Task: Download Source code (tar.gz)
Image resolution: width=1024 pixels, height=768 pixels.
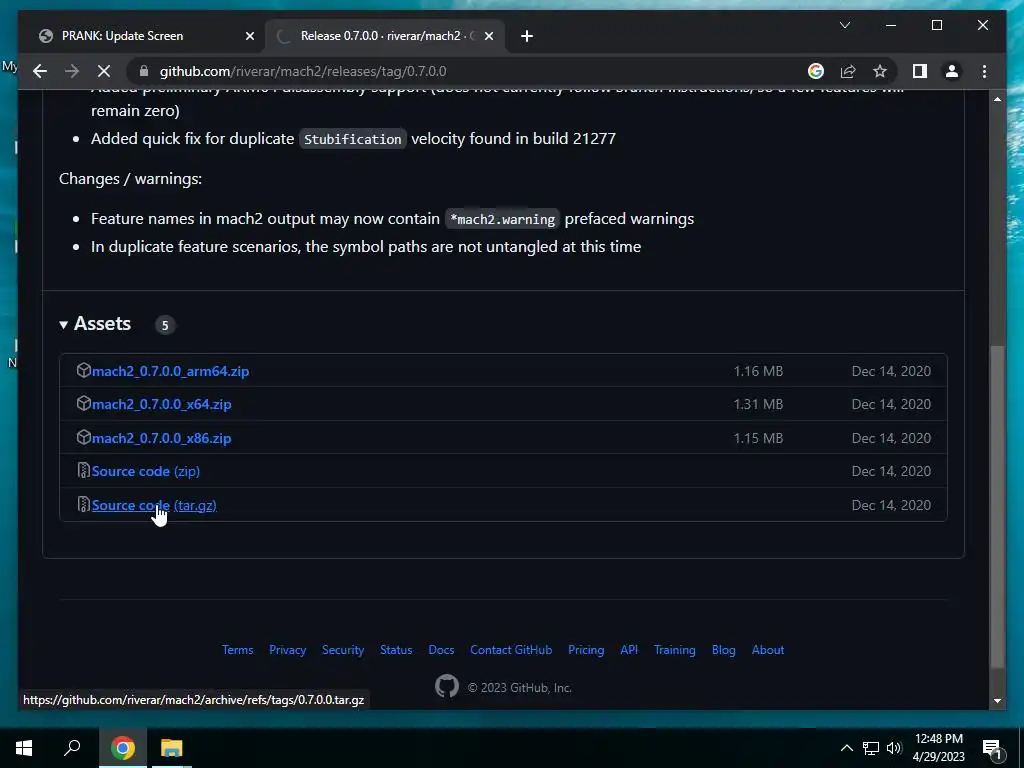Action: point(154,505)
